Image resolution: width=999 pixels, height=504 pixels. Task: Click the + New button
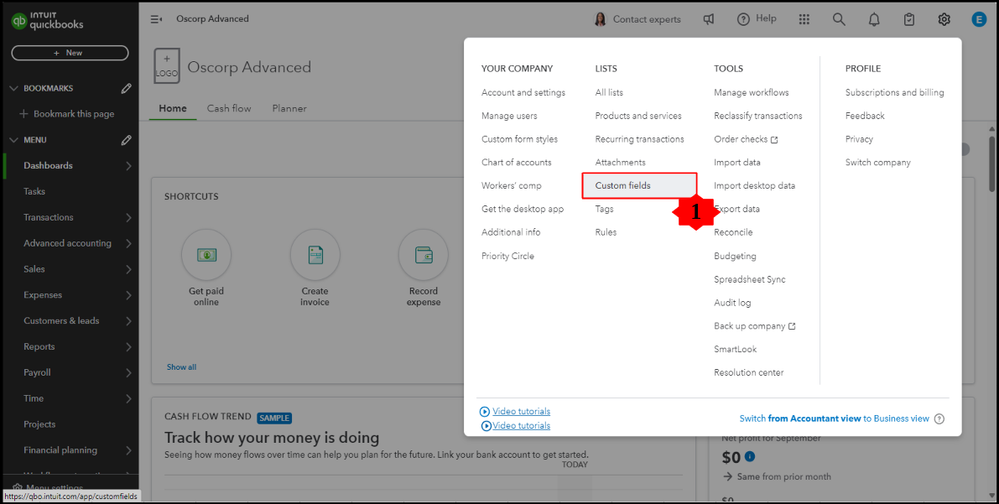[70, 53]
